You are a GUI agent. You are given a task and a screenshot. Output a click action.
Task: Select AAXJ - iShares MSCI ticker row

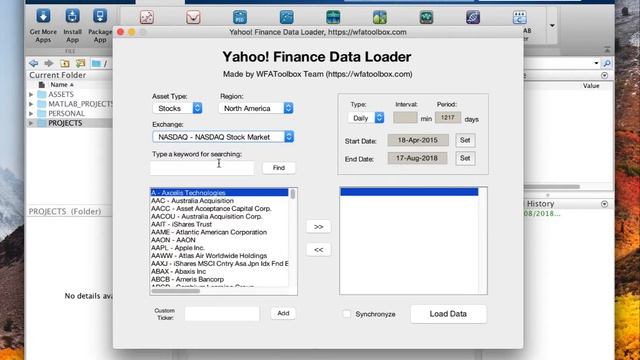click(x=220, y=264)
